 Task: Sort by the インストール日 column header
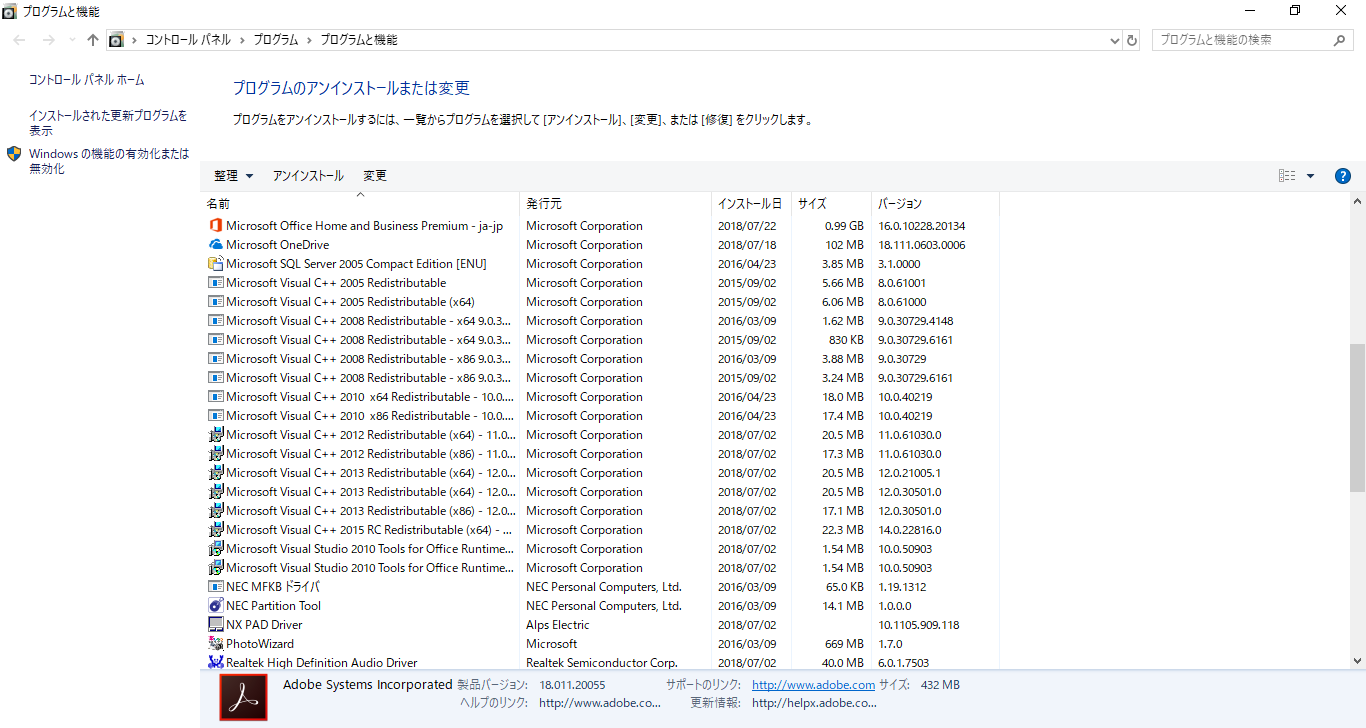pyautogui.click(x=751, y=204)
